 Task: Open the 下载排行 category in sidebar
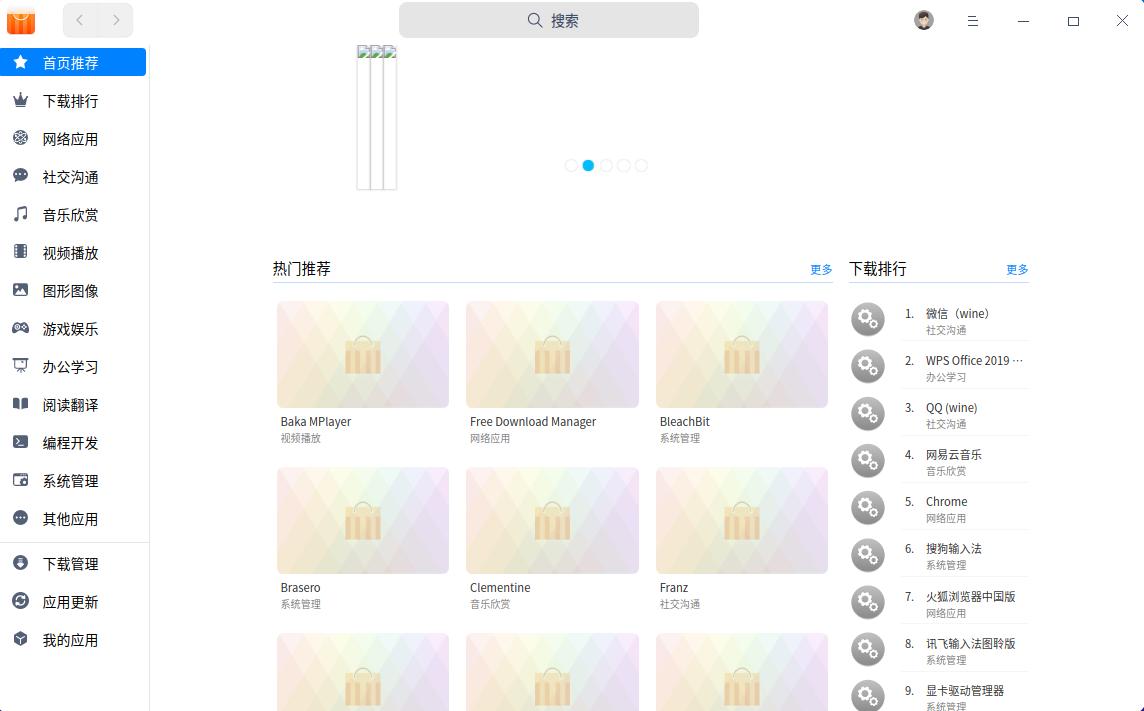73,101
